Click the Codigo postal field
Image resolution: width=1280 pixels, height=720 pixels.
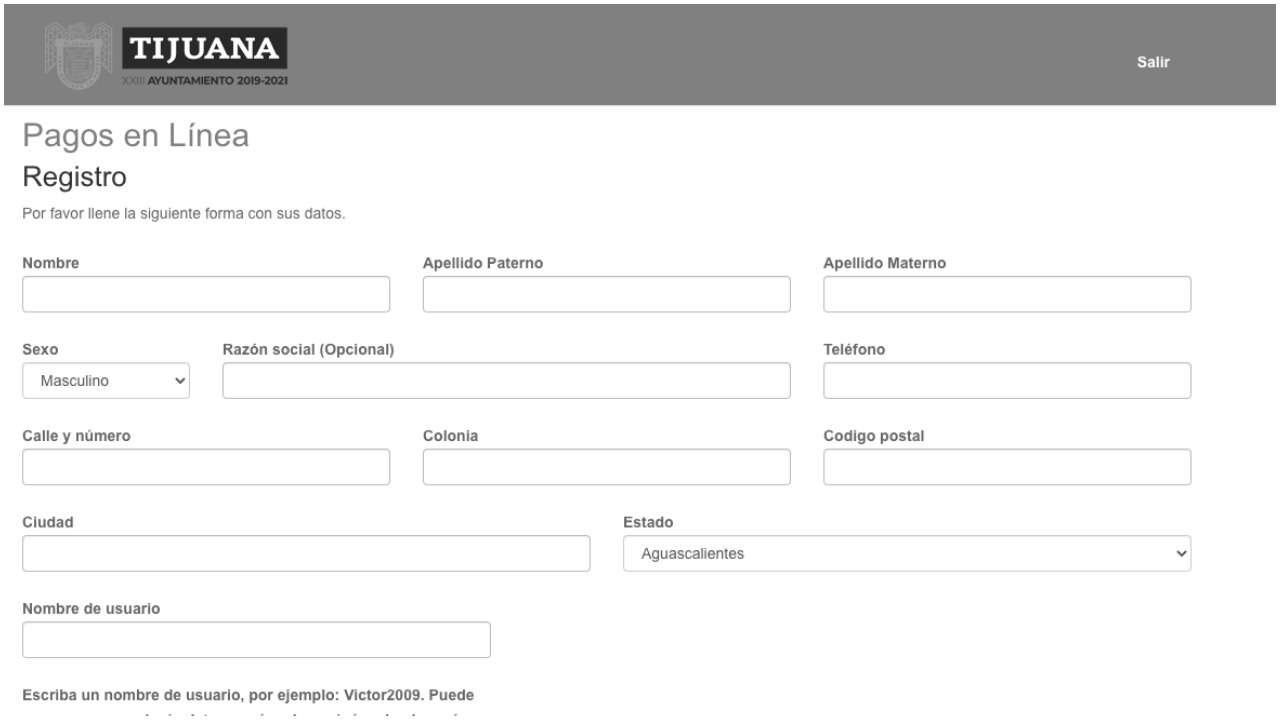pyautogui.click(x=1007, y=467)
